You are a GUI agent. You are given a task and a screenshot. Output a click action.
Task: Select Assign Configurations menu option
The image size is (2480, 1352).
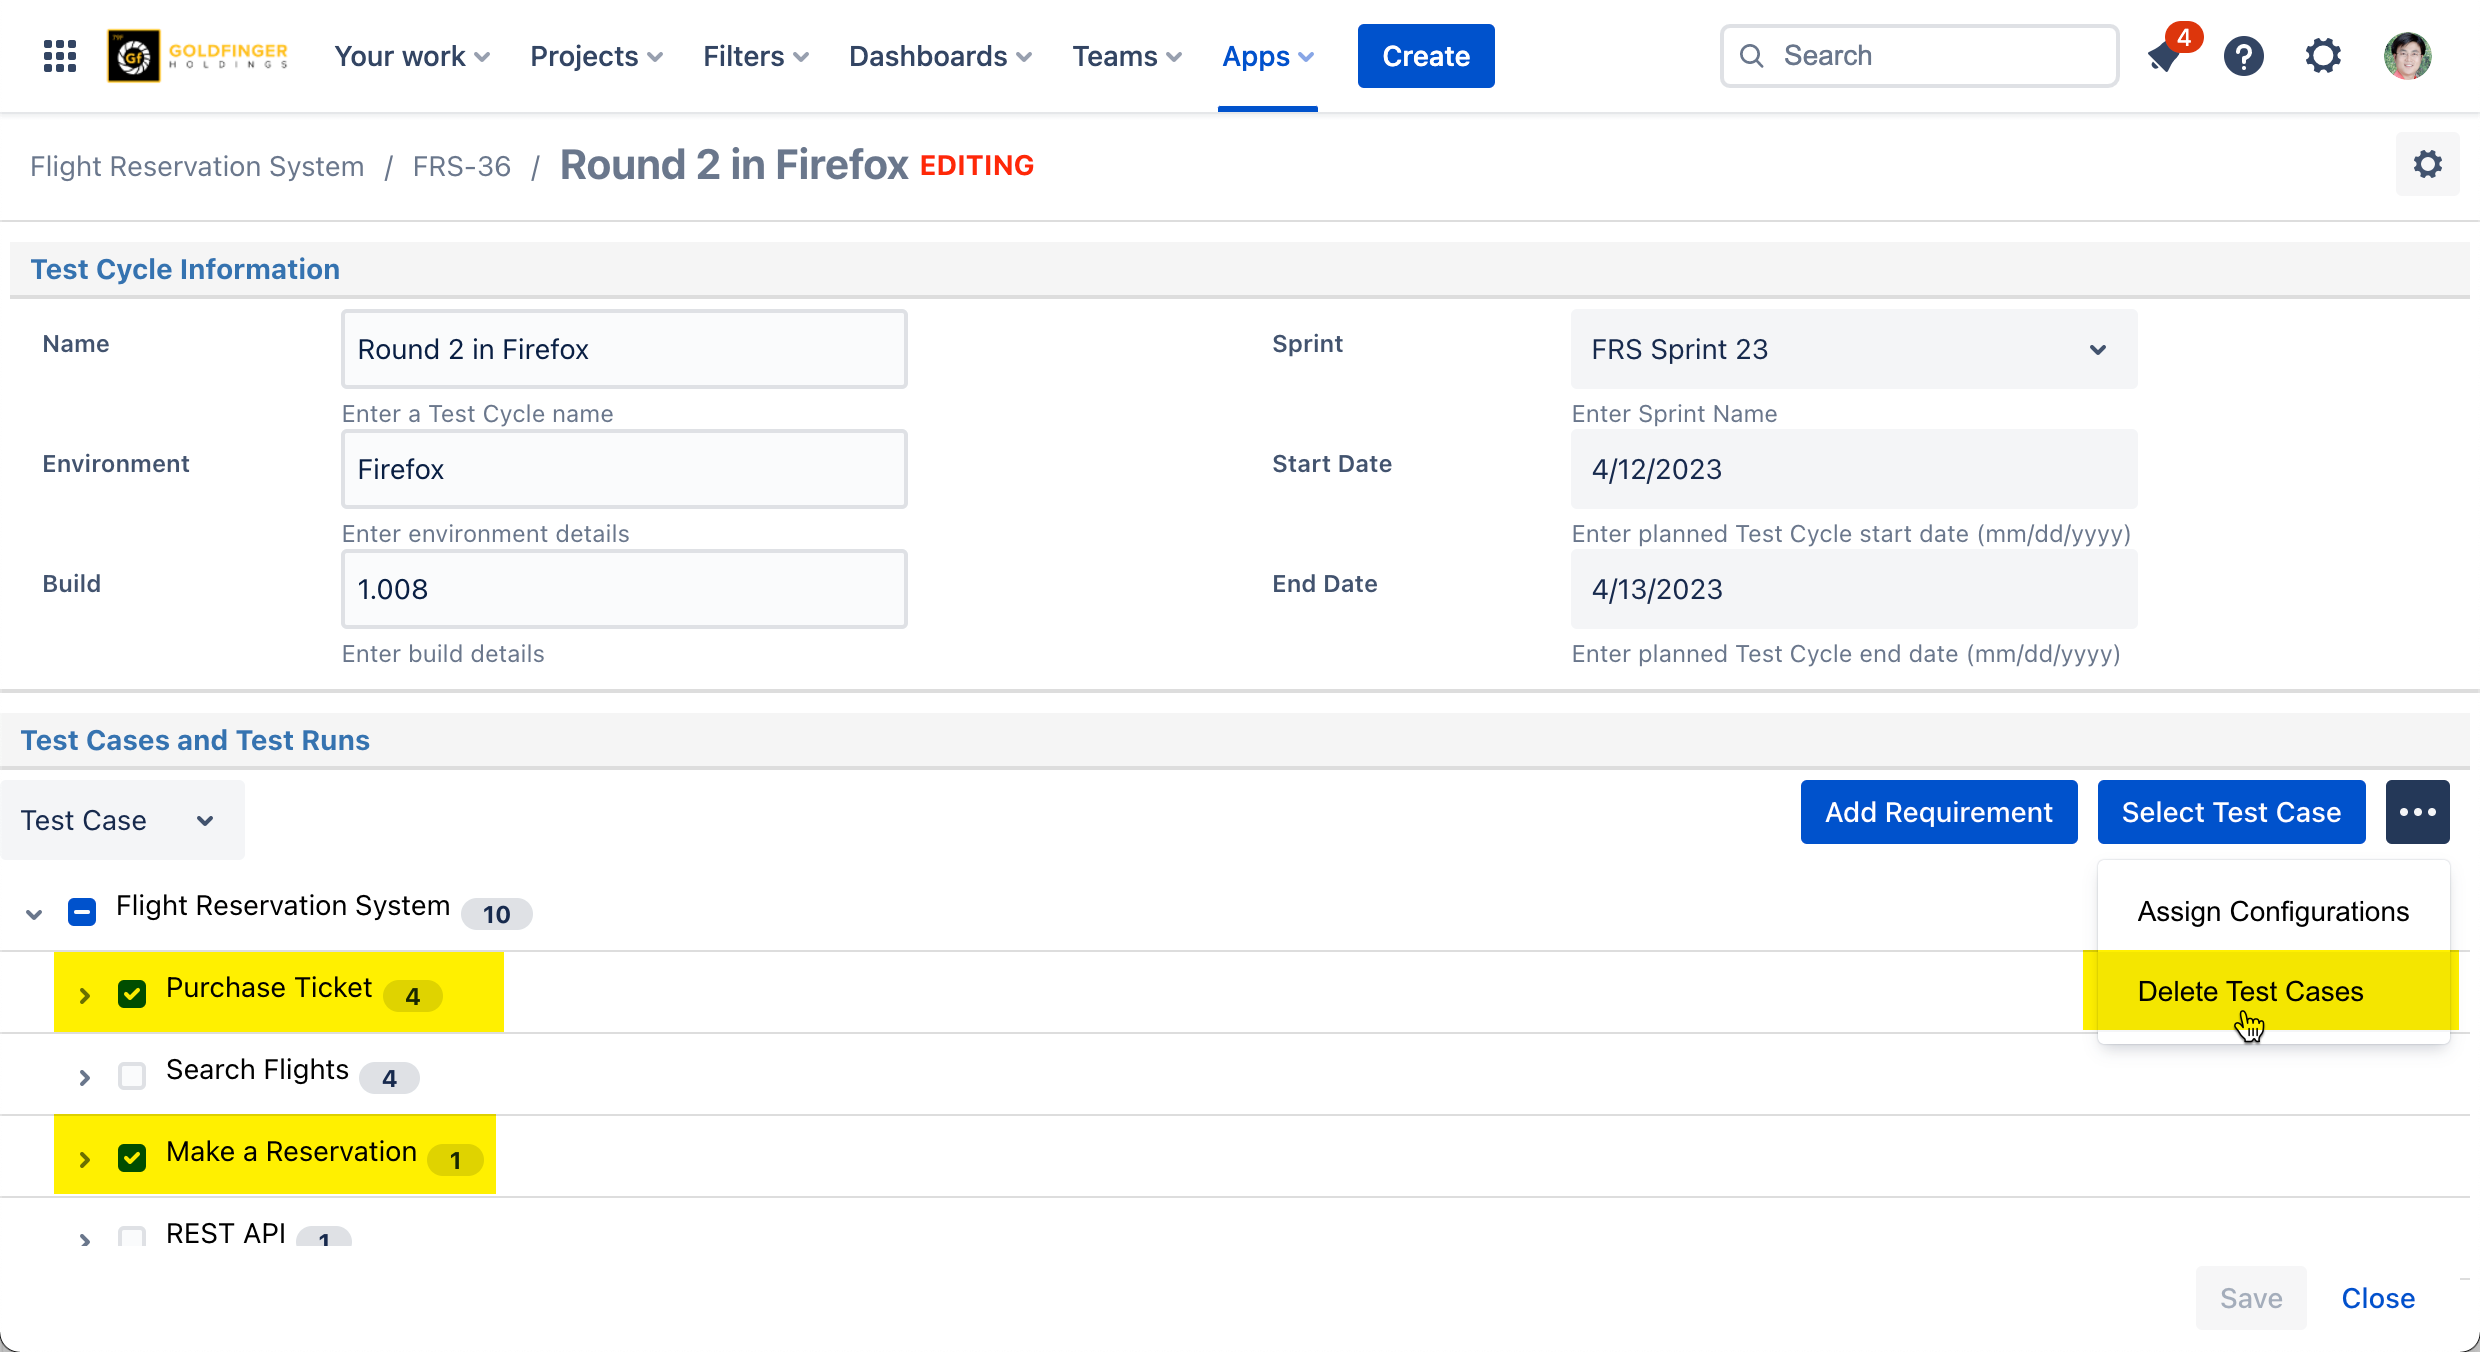(x=2272, y=911)
